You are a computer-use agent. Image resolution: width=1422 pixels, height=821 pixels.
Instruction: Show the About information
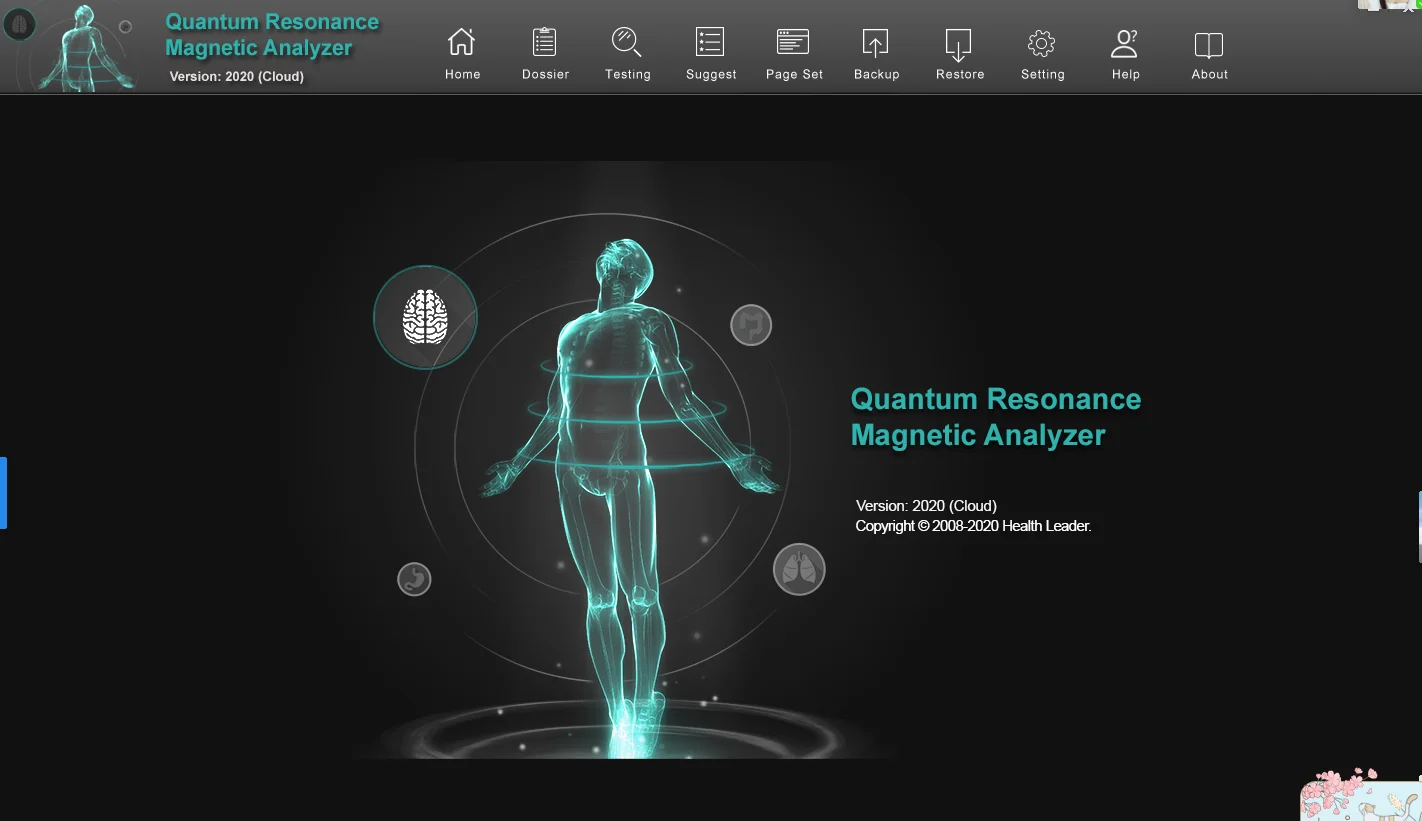(1209, 54)
